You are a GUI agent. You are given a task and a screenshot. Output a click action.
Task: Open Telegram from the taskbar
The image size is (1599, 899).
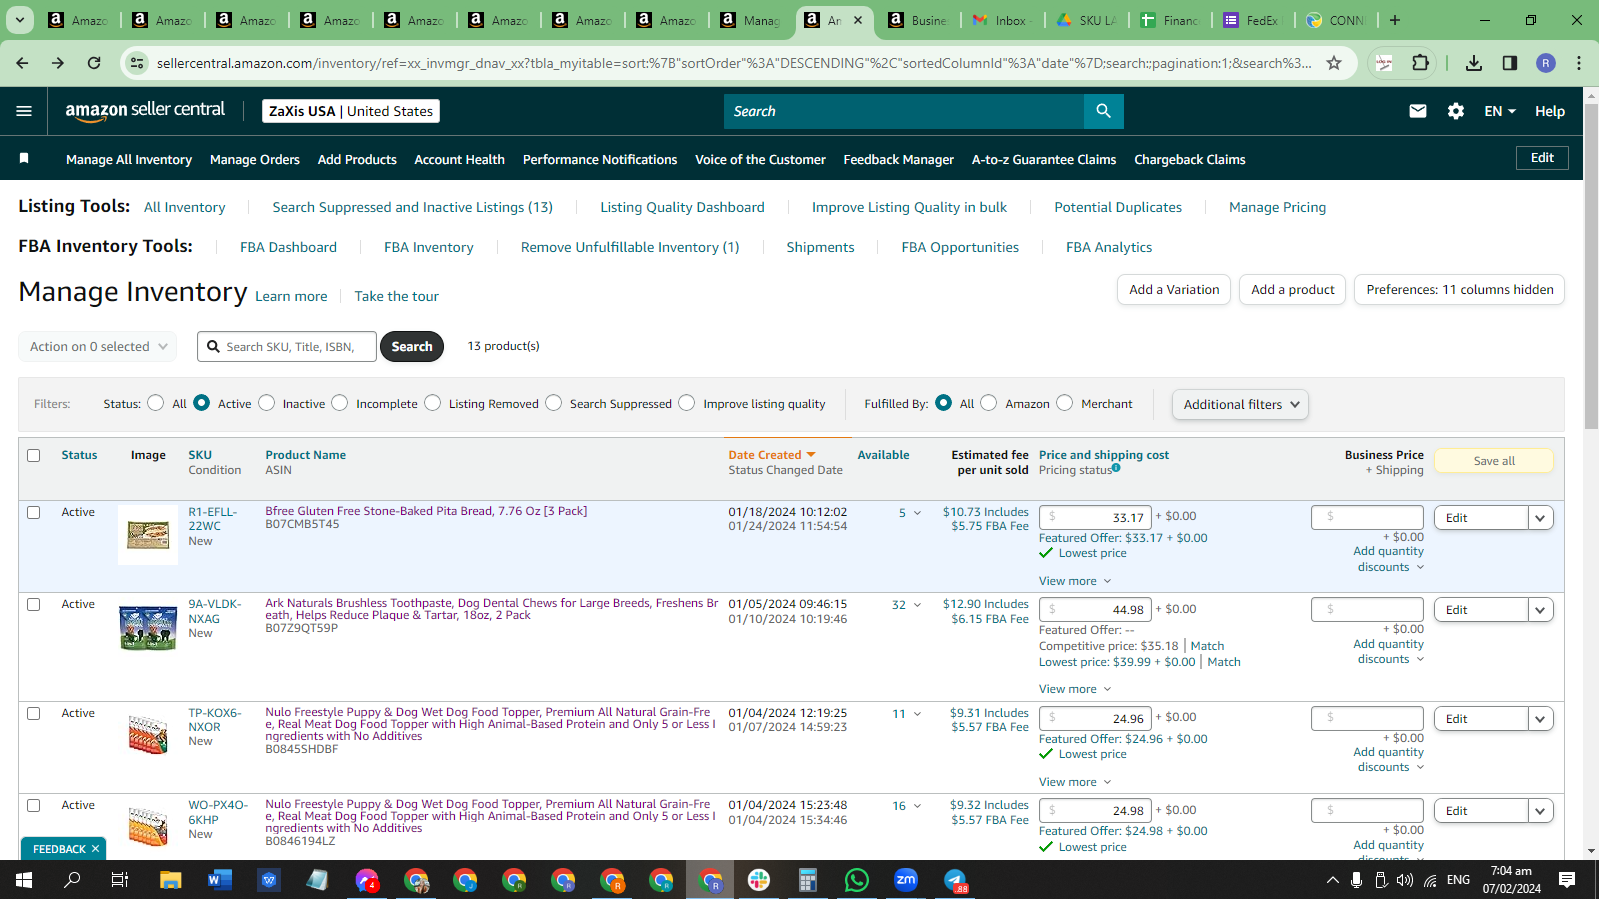pos(955,880)
